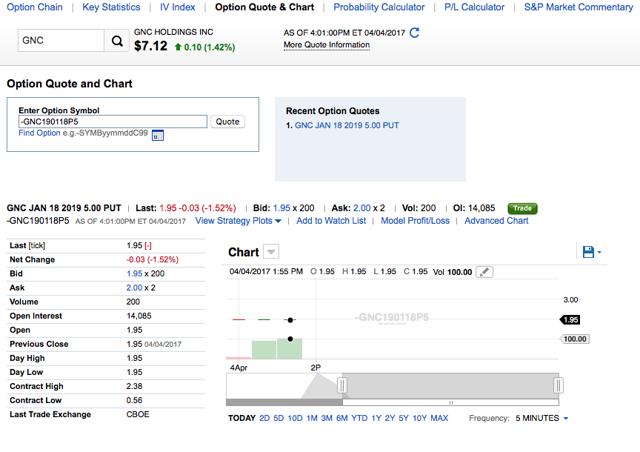Grab the left chart range slider handle
640x452 pixels.
(342, 385)
